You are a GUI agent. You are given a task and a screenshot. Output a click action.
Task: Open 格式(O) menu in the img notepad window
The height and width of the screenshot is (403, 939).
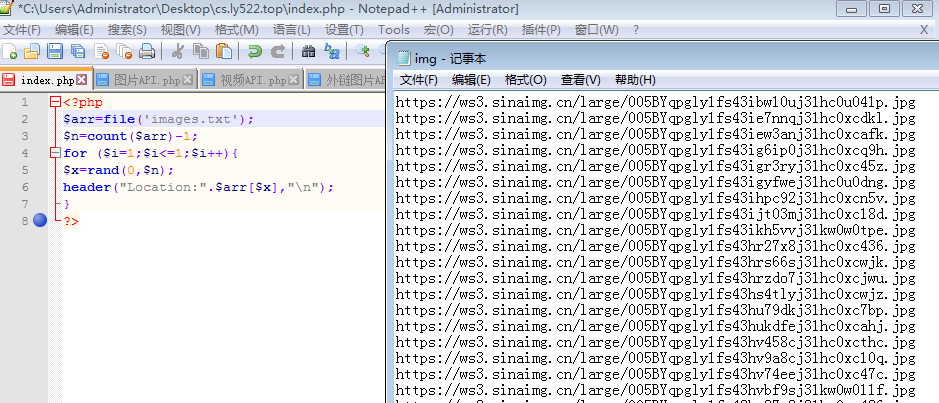(x=525, y=80)
